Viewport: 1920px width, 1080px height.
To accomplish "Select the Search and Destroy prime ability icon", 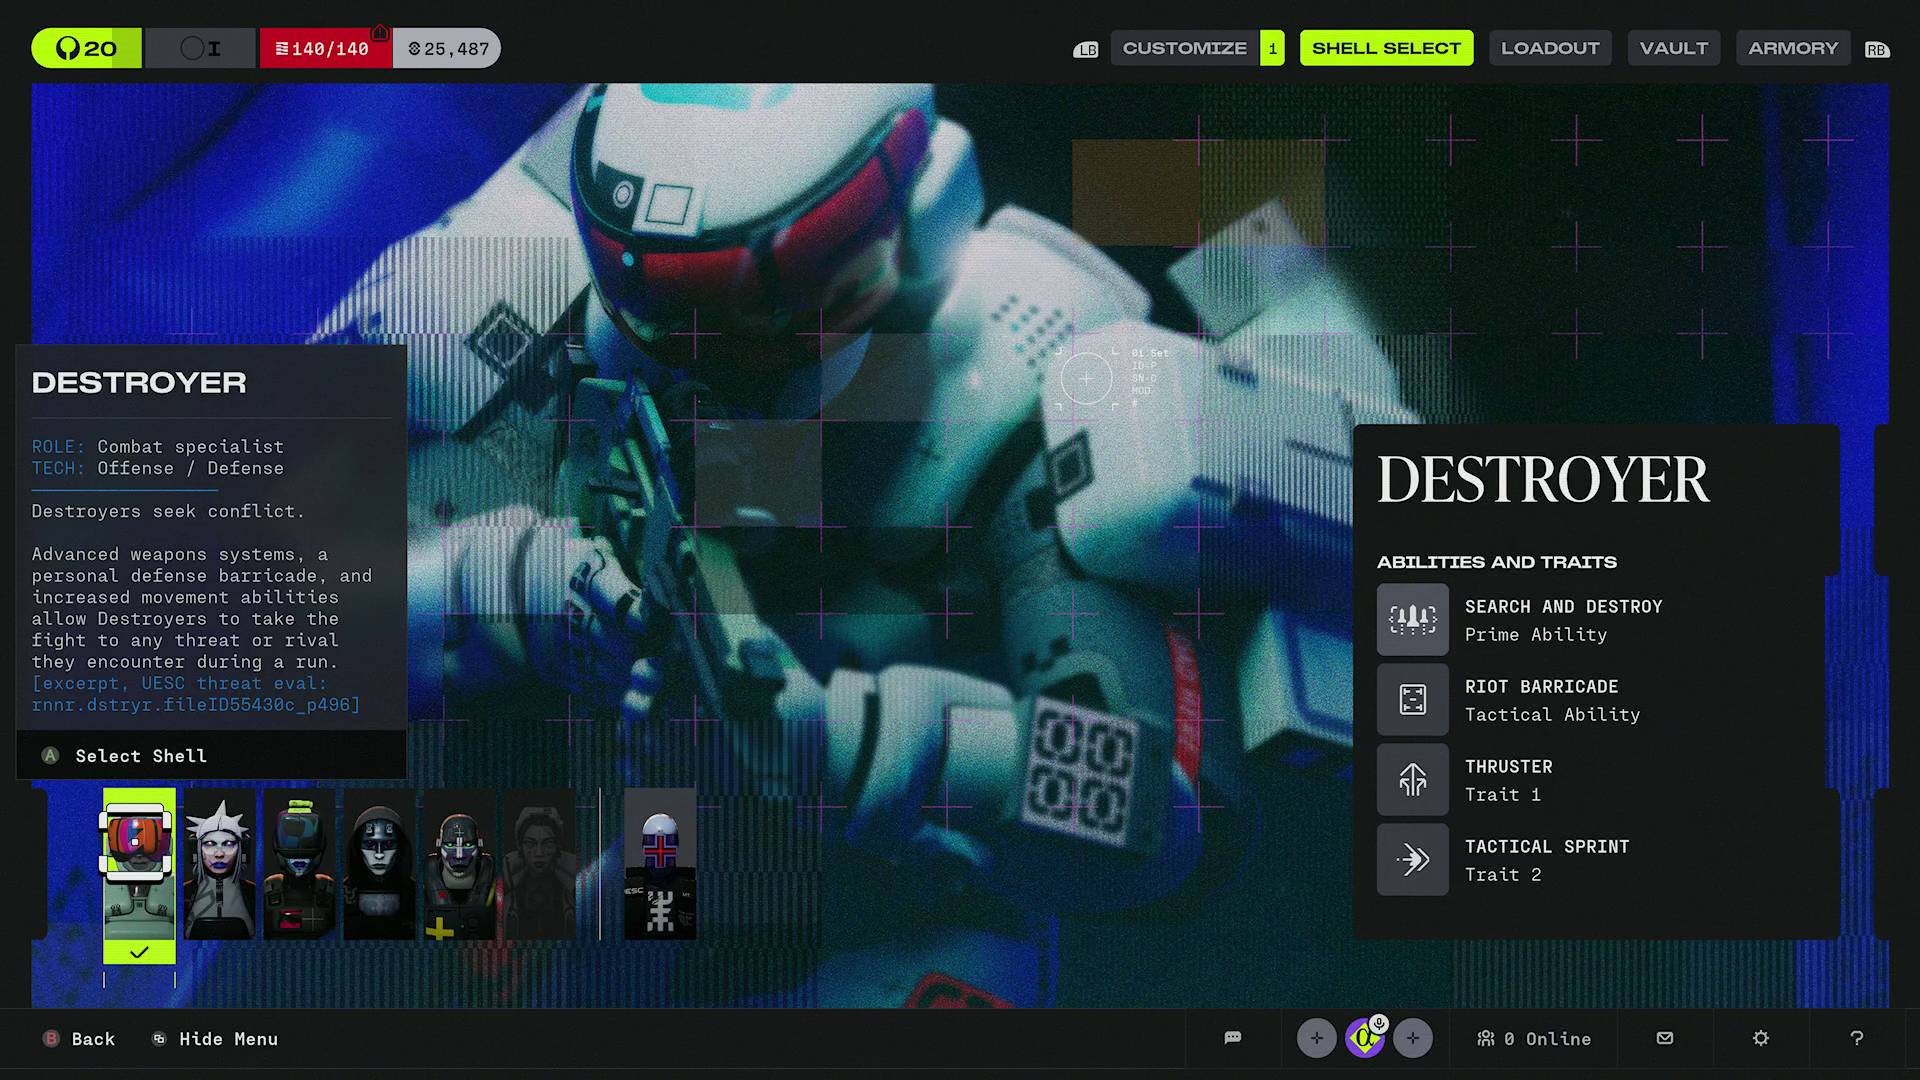I will [1412, 619].
